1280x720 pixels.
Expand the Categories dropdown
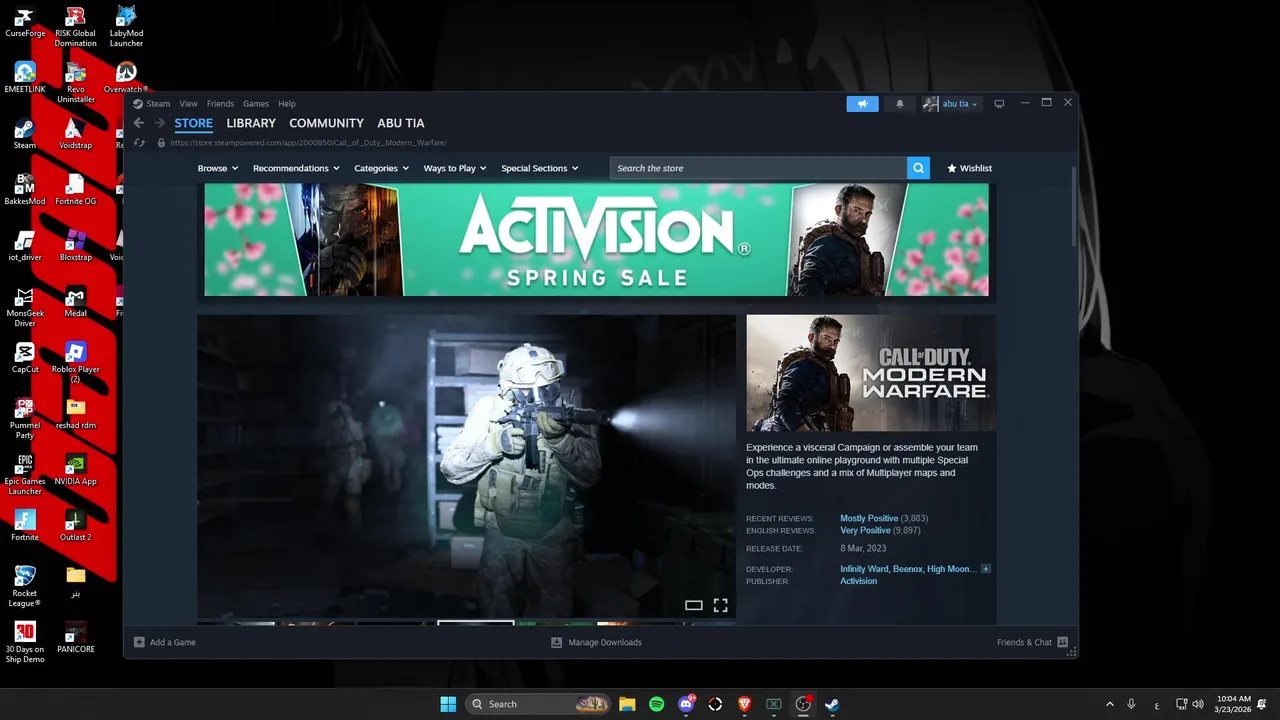[x=381, y=168]
